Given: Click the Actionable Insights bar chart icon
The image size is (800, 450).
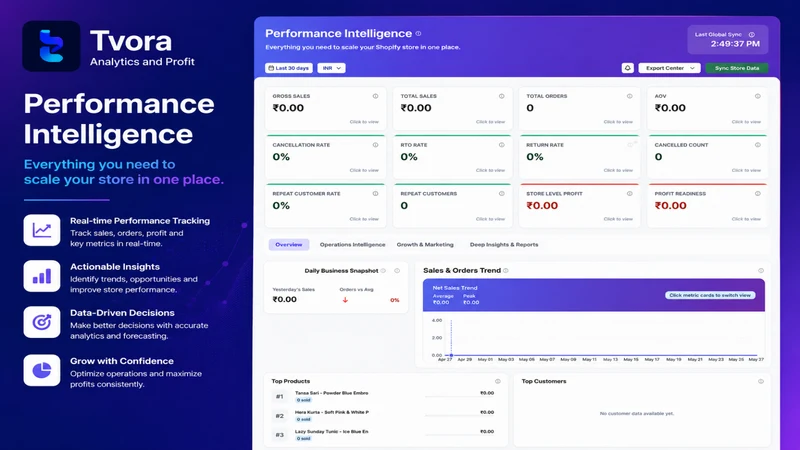Looking at the screenshot, I should point(42,276).
